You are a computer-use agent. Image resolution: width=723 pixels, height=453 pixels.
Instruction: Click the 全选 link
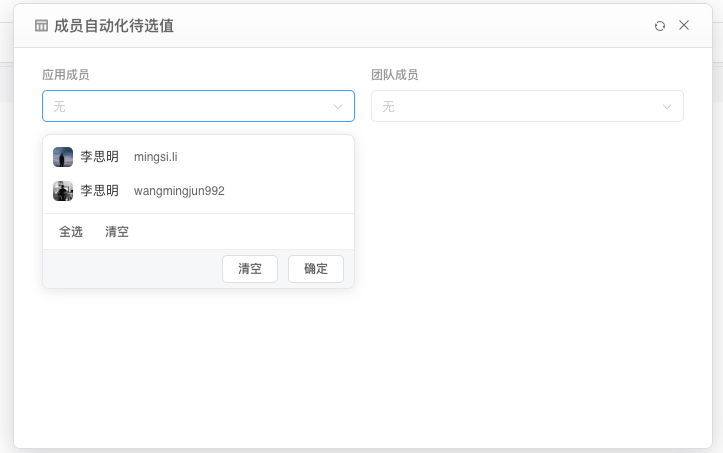click(x=71, y=232)
